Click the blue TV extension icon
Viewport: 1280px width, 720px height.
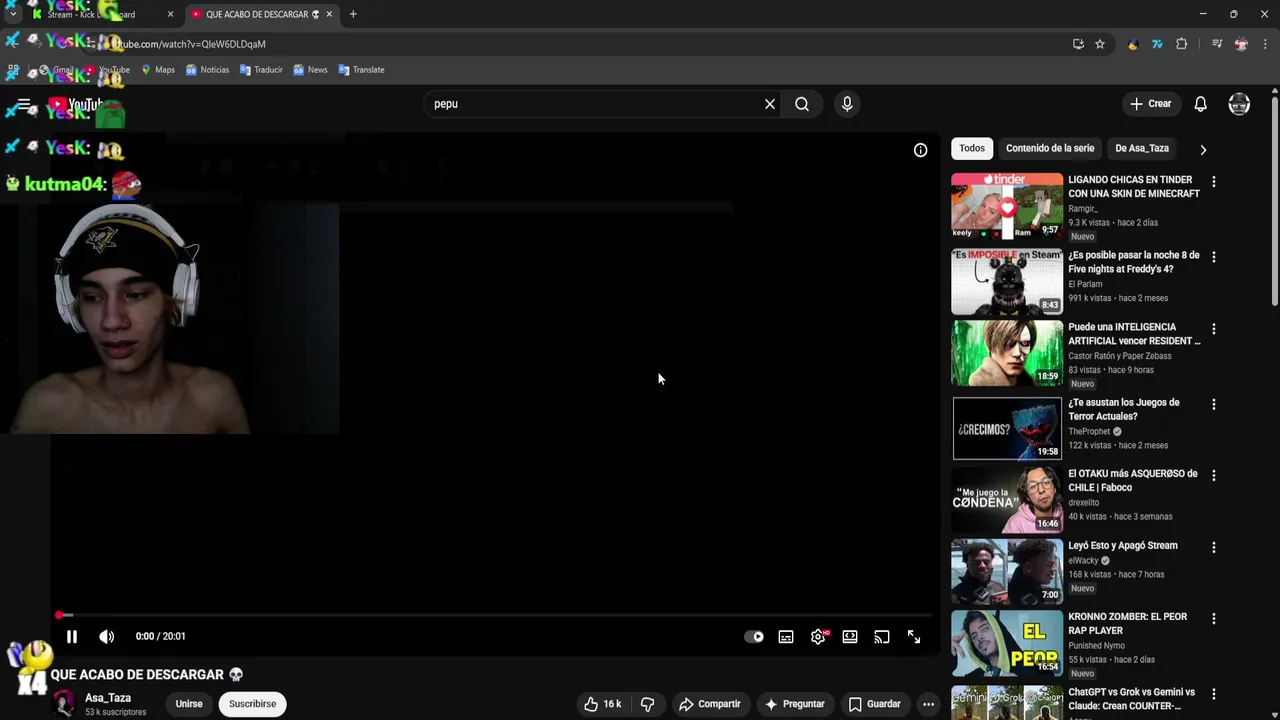click(x=1157, y=44)
